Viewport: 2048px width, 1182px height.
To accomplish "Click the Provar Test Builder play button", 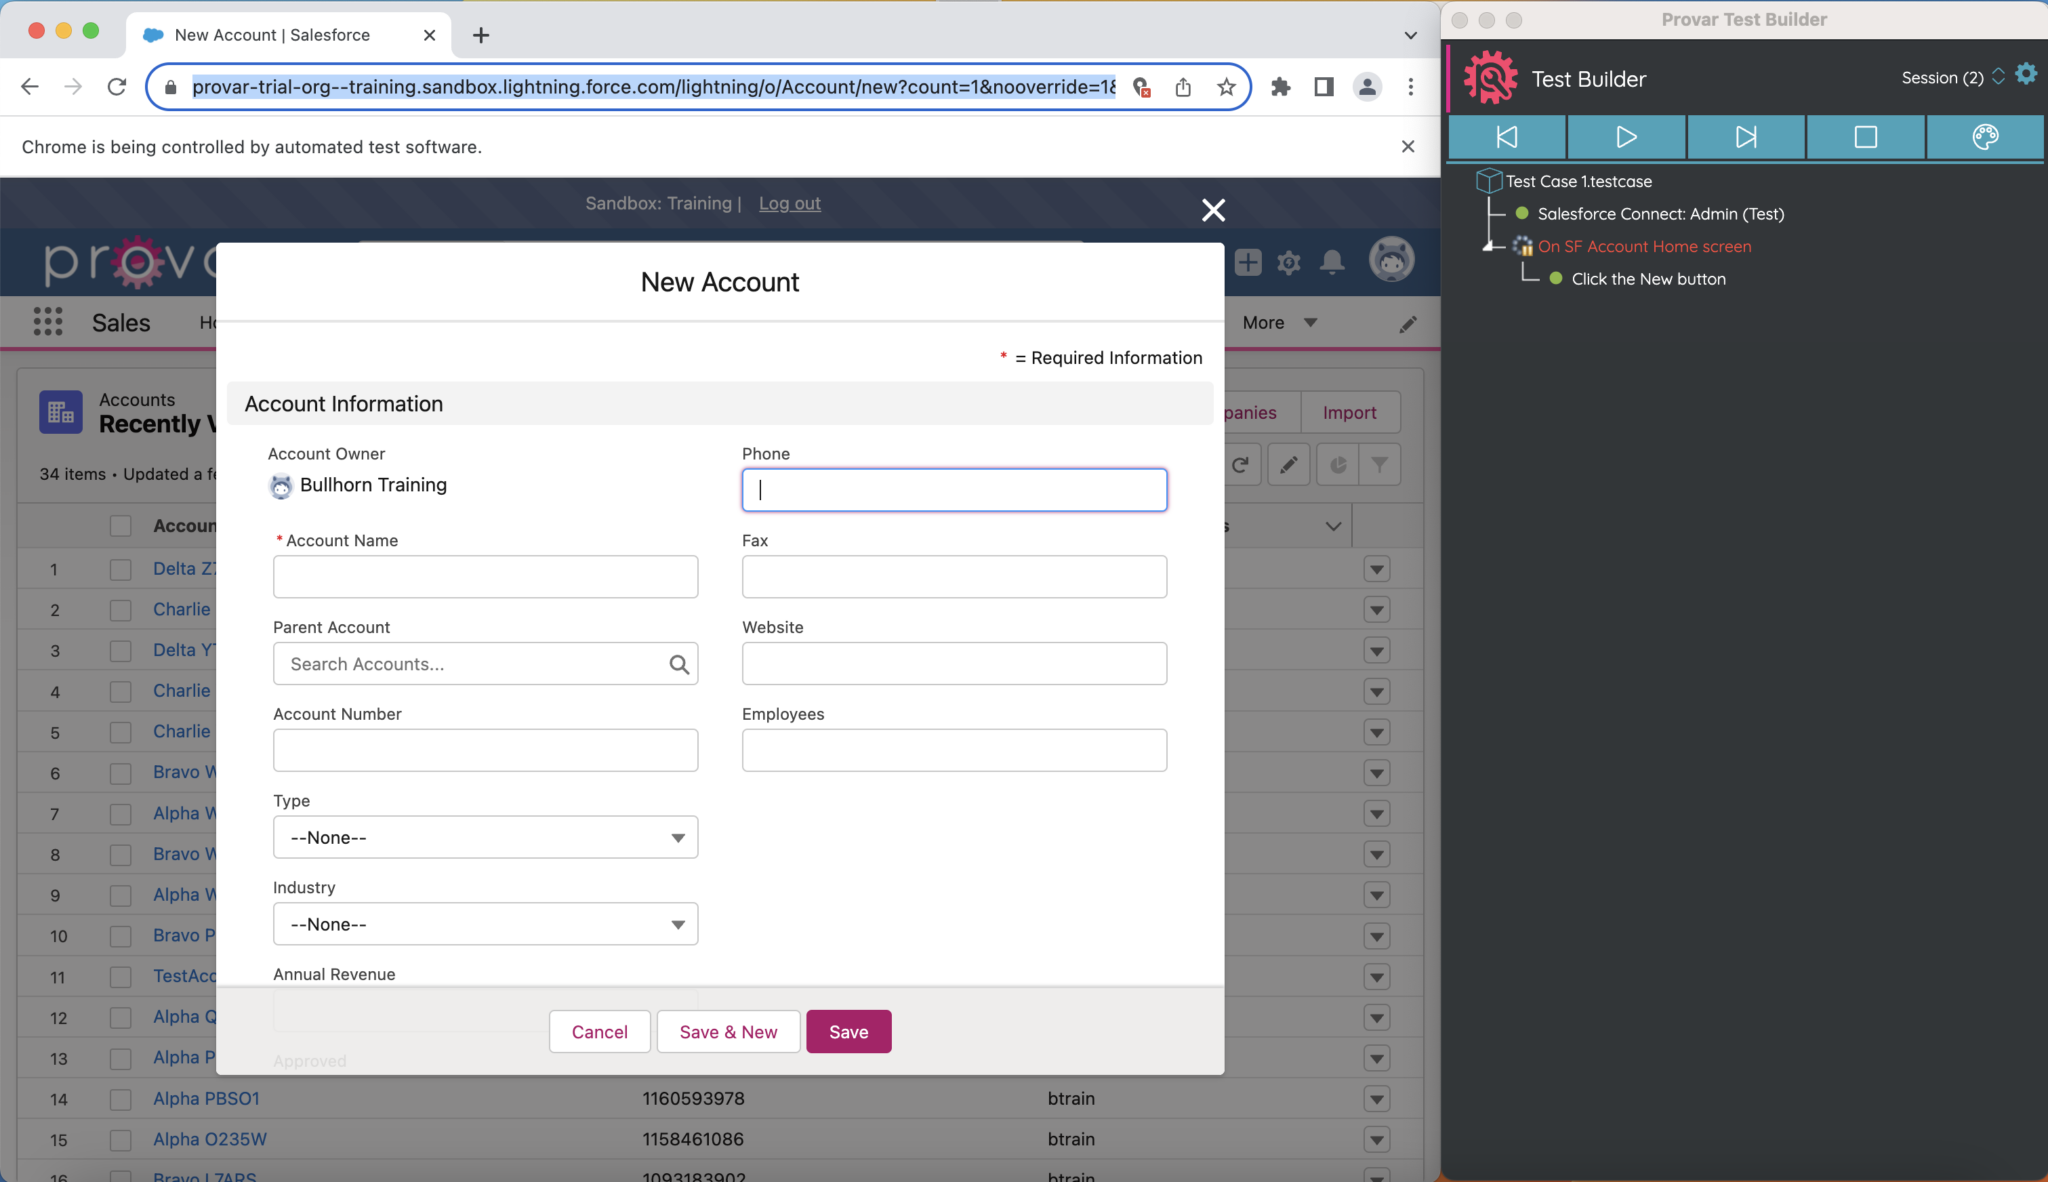I will [1626, 137].
